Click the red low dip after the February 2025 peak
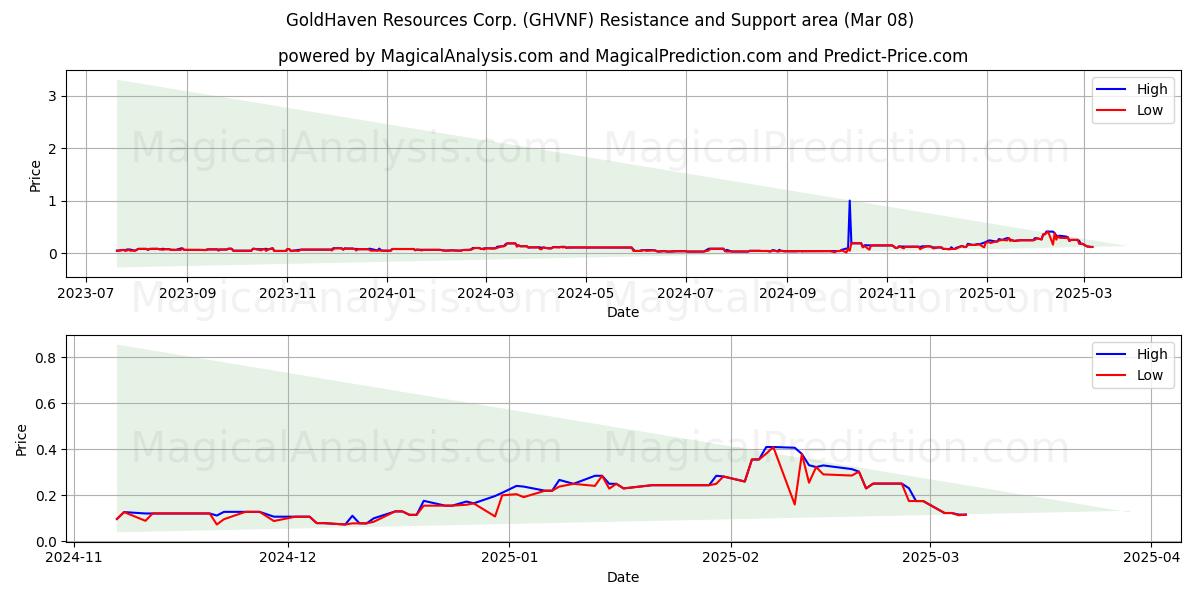Image resolution: width=1200 pixels, height=600 pixels. [x=795, y=503]
